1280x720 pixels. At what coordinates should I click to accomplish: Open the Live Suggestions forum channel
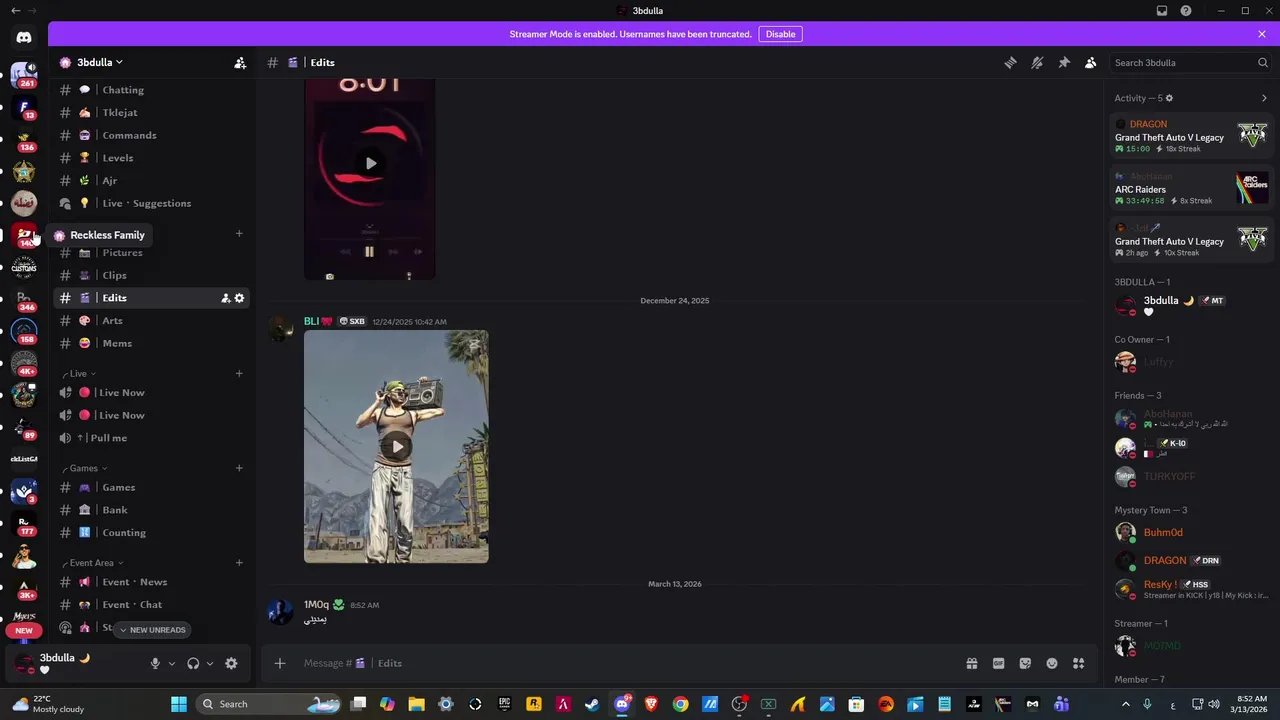(x=152, y=203)
